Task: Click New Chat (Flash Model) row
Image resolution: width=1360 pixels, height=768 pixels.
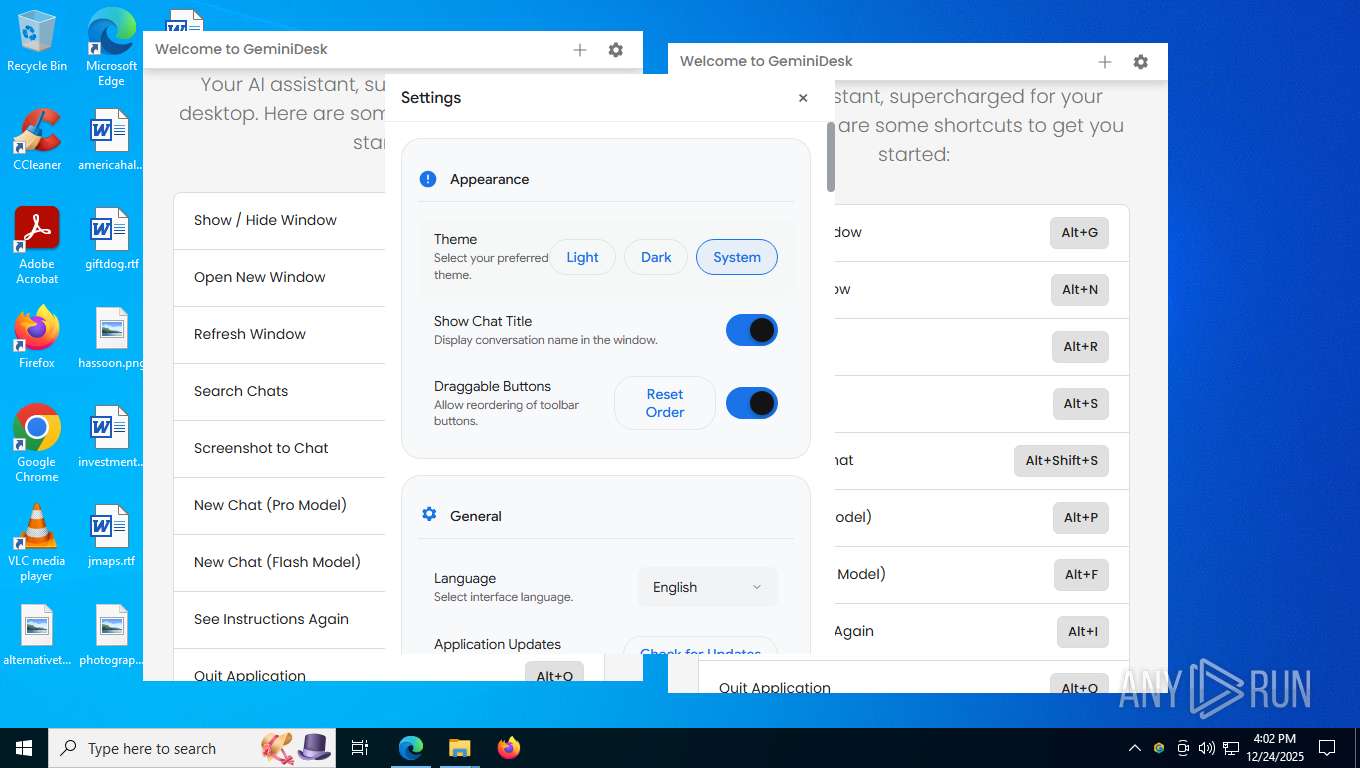Action: tap(279, 562)
